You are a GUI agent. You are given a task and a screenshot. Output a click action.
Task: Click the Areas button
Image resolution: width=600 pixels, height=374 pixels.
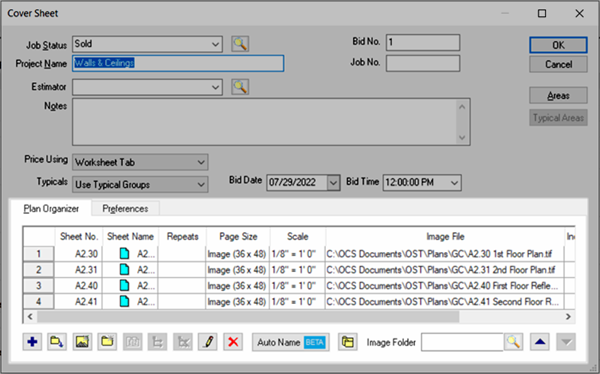pyautogui.click(x=558, y=95)
